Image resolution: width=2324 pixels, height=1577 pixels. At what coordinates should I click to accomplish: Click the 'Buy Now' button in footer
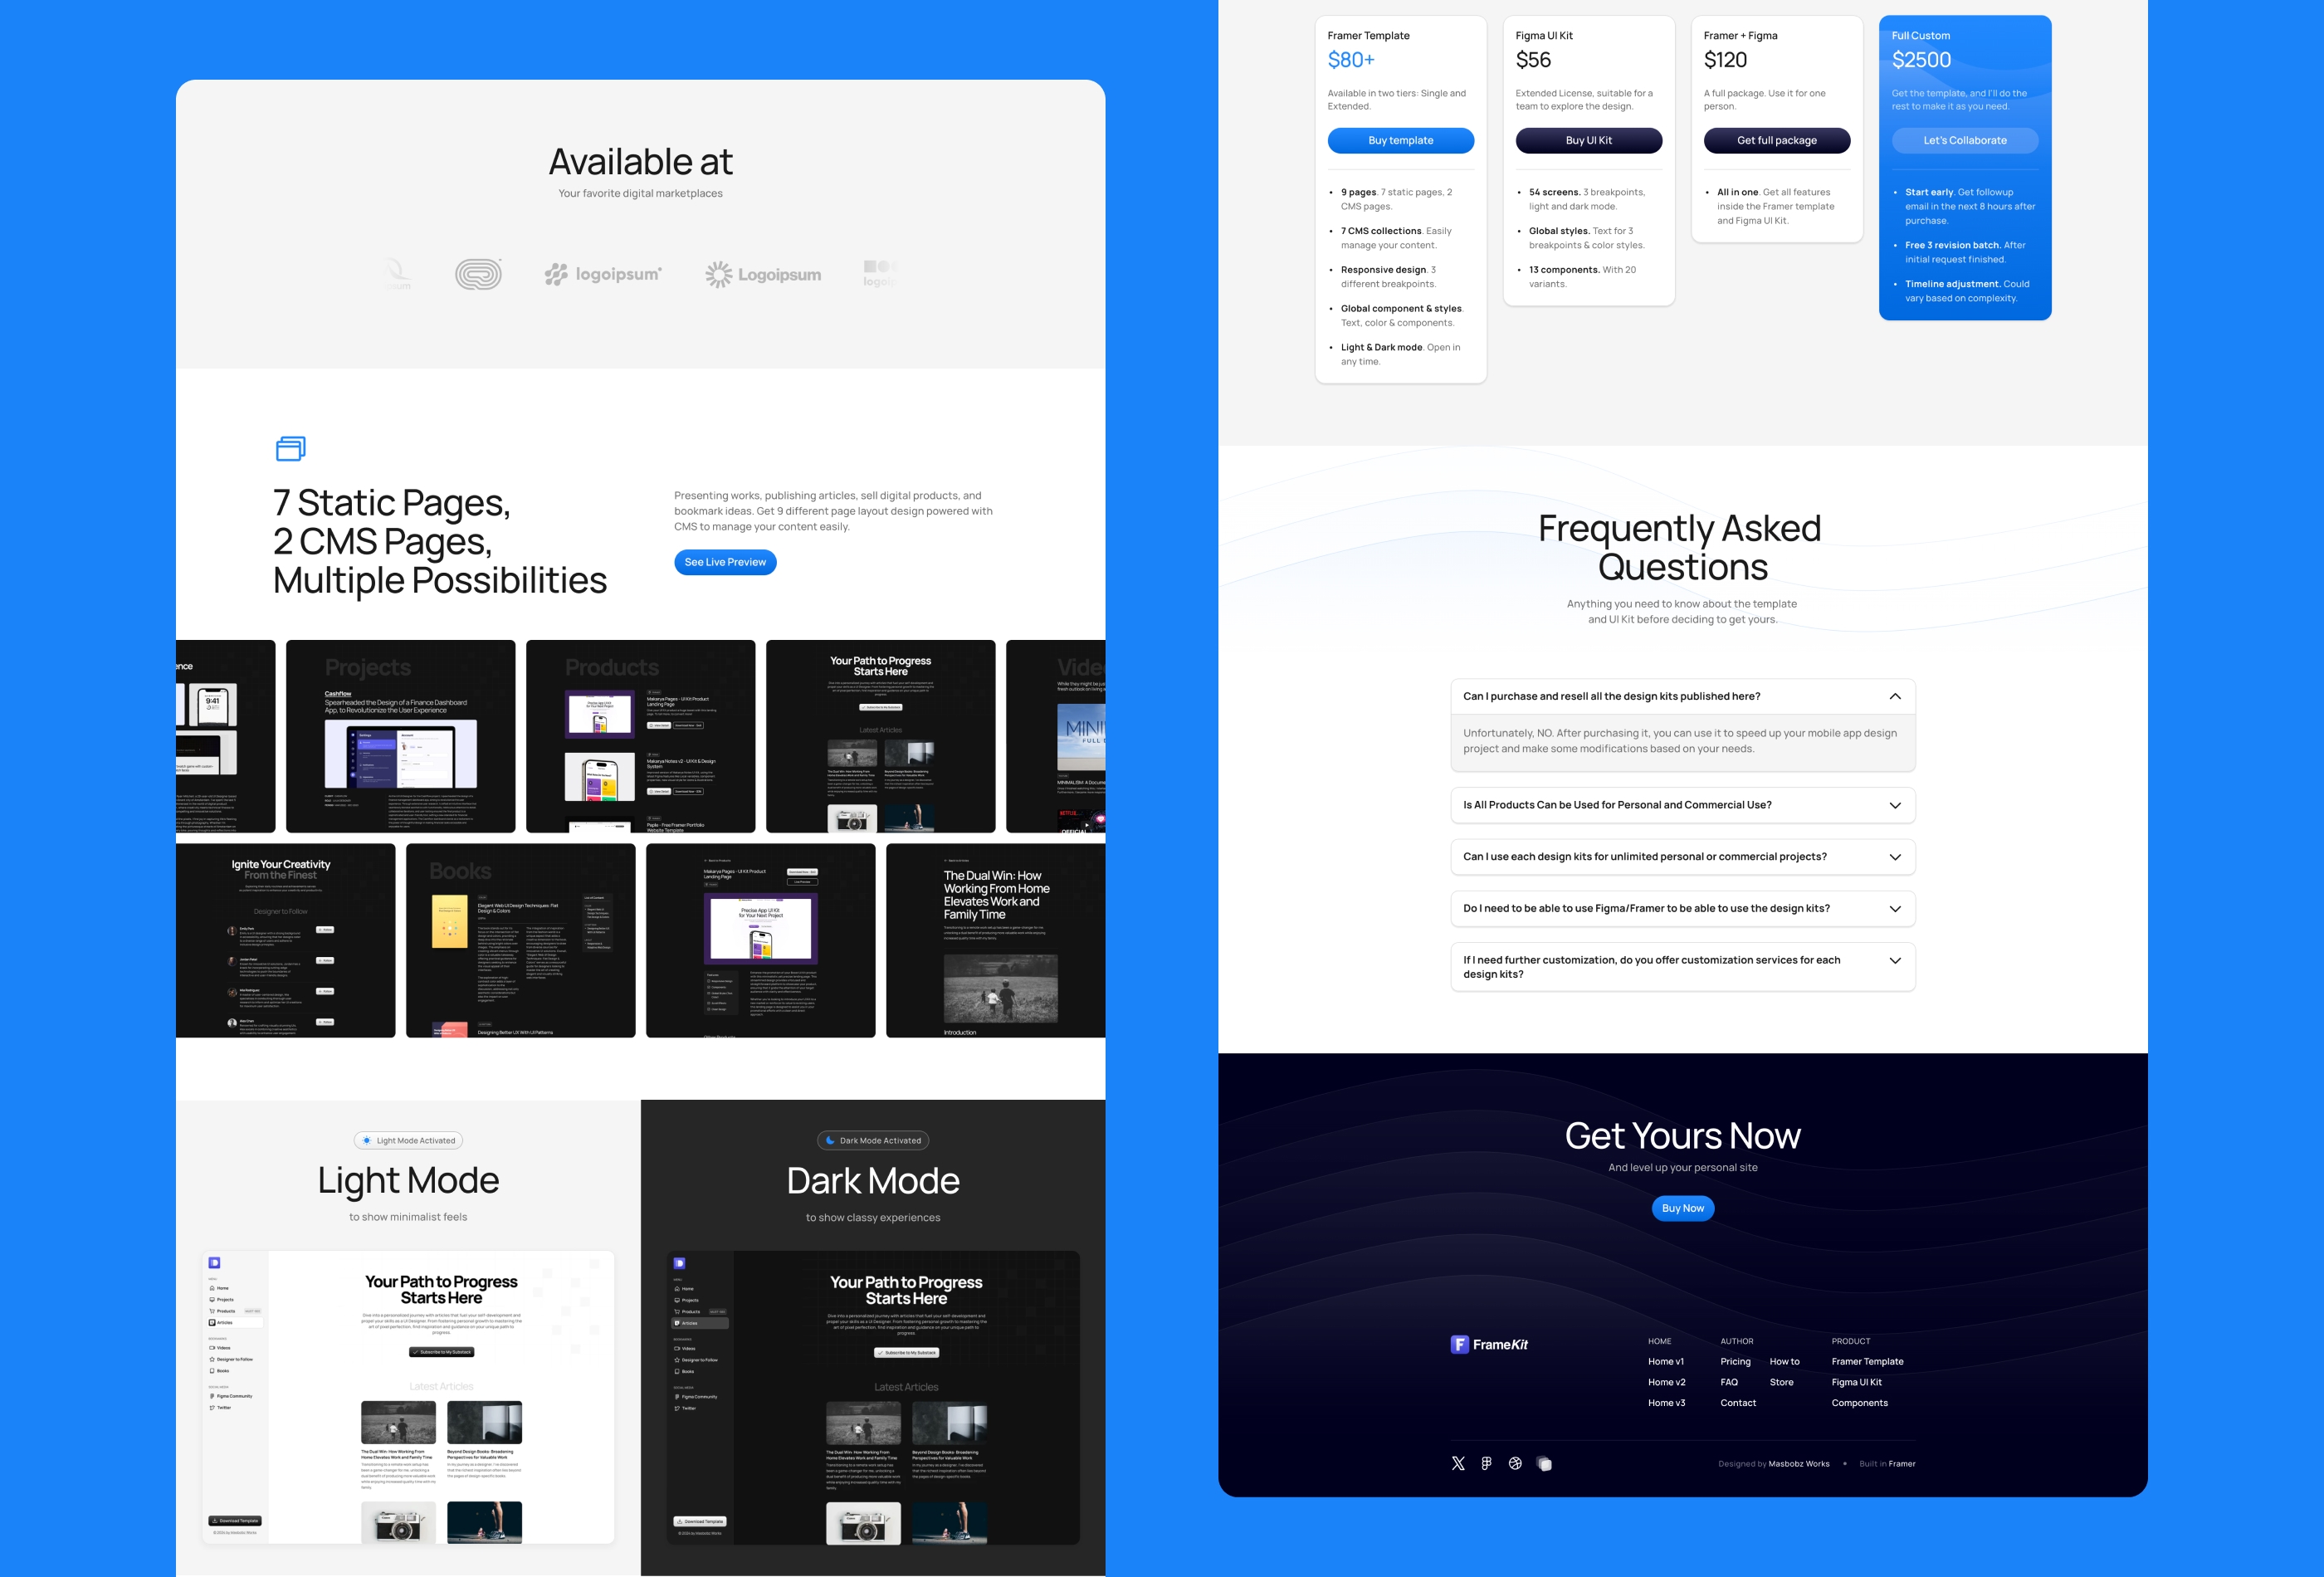pyautogui.click(x=1682, y=1208)
